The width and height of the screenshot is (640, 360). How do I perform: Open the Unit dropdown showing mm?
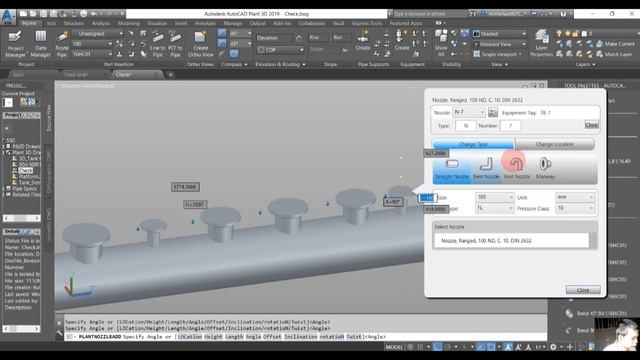click(575, 197)
